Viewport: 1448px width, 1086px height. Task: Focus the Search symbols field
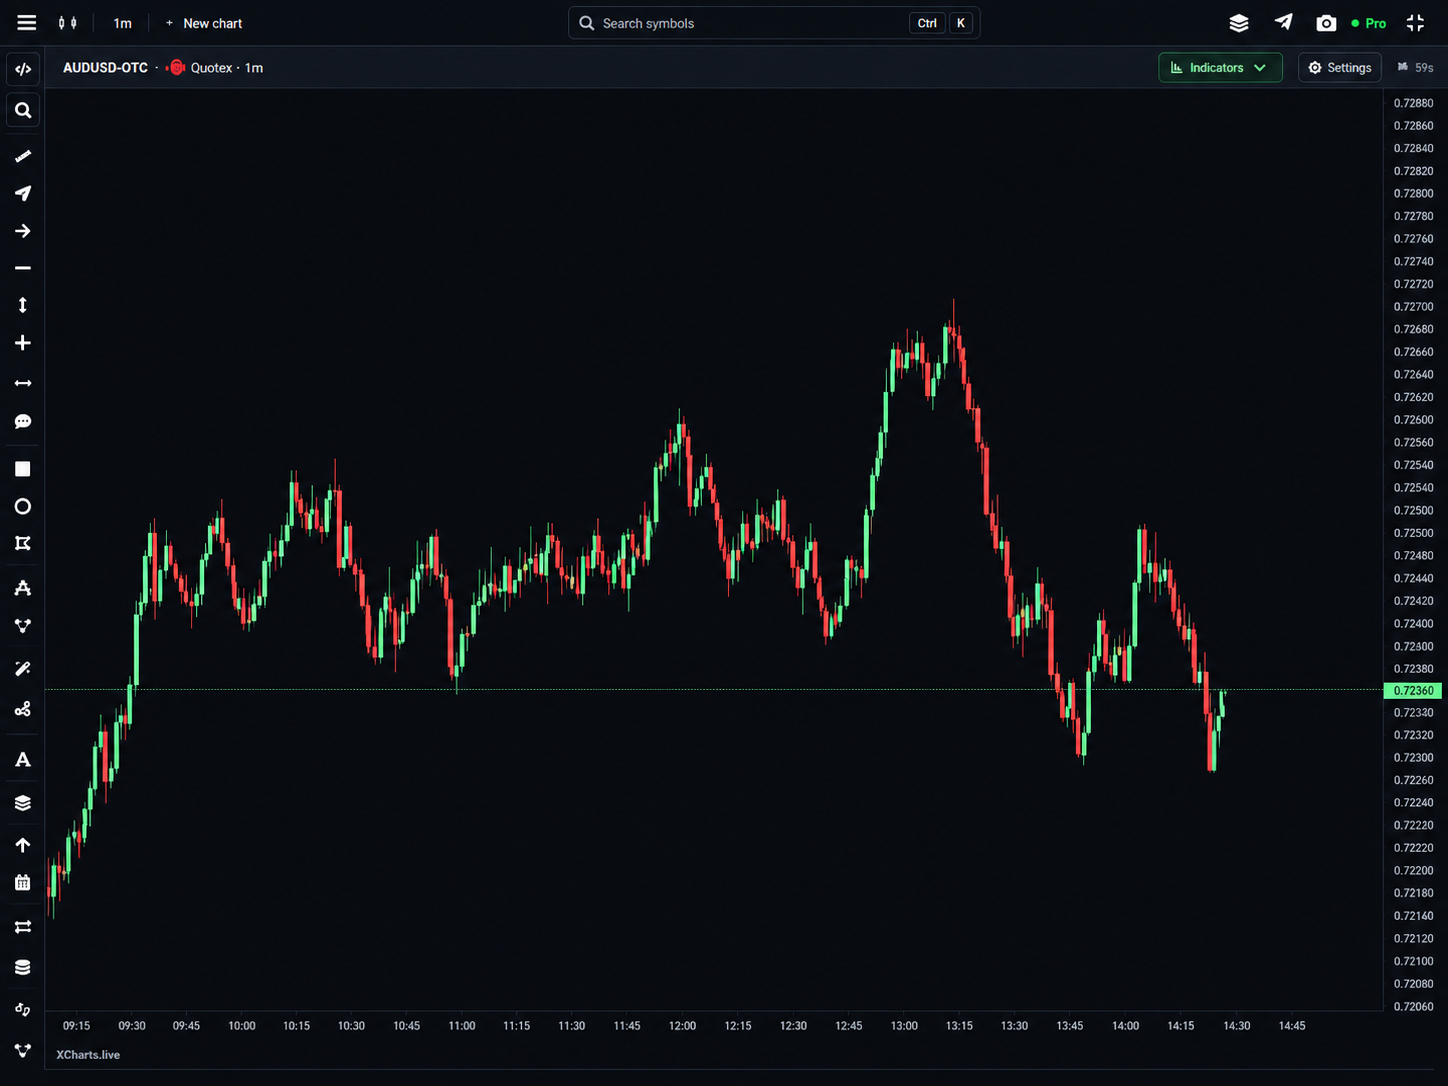(x=774, y=23)
